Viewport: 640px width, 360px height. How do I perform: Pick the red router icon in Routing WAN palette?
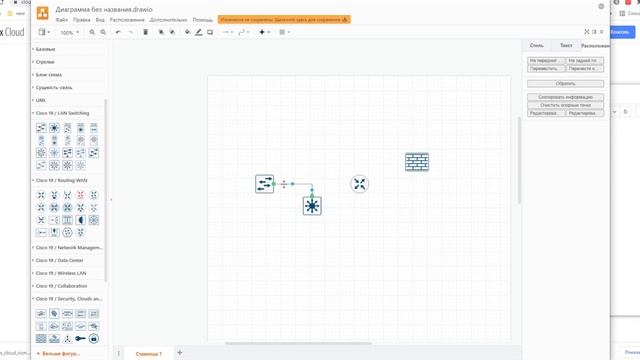80,195
